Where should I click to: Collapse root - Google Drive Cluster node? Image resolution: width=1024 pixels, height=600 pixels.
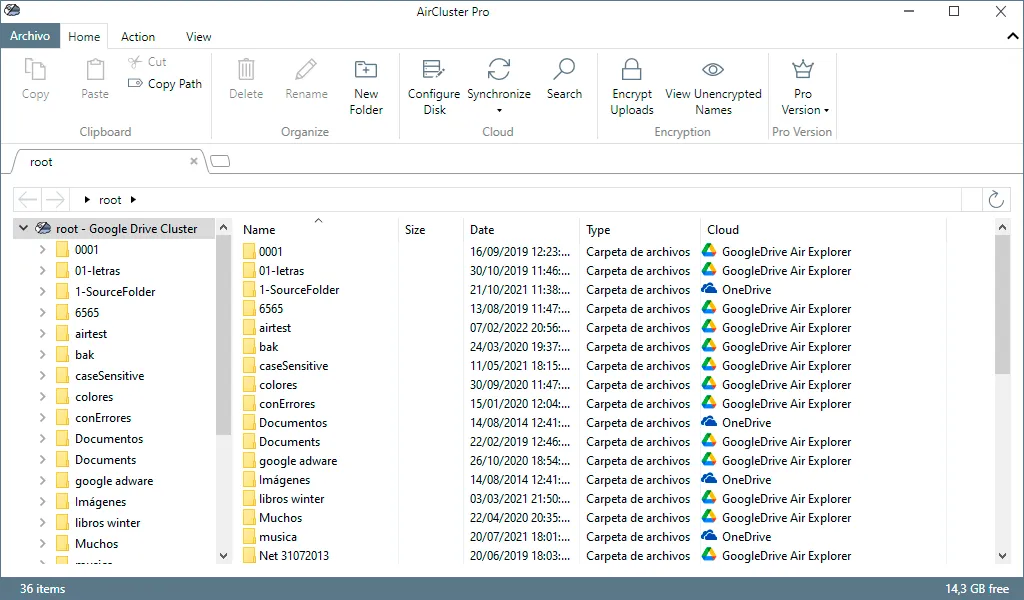(x=24, y=228)
